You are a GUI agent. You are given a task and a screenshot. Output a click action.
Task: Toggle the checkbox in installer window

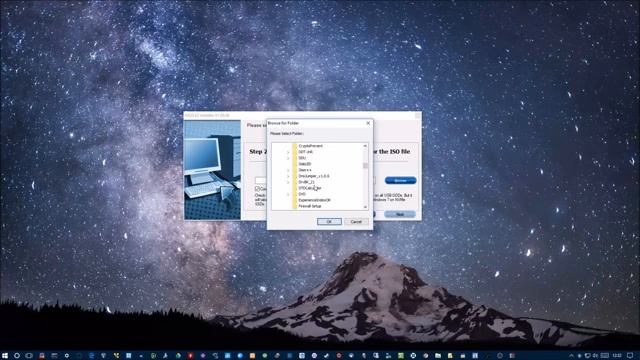pos(258,189)
